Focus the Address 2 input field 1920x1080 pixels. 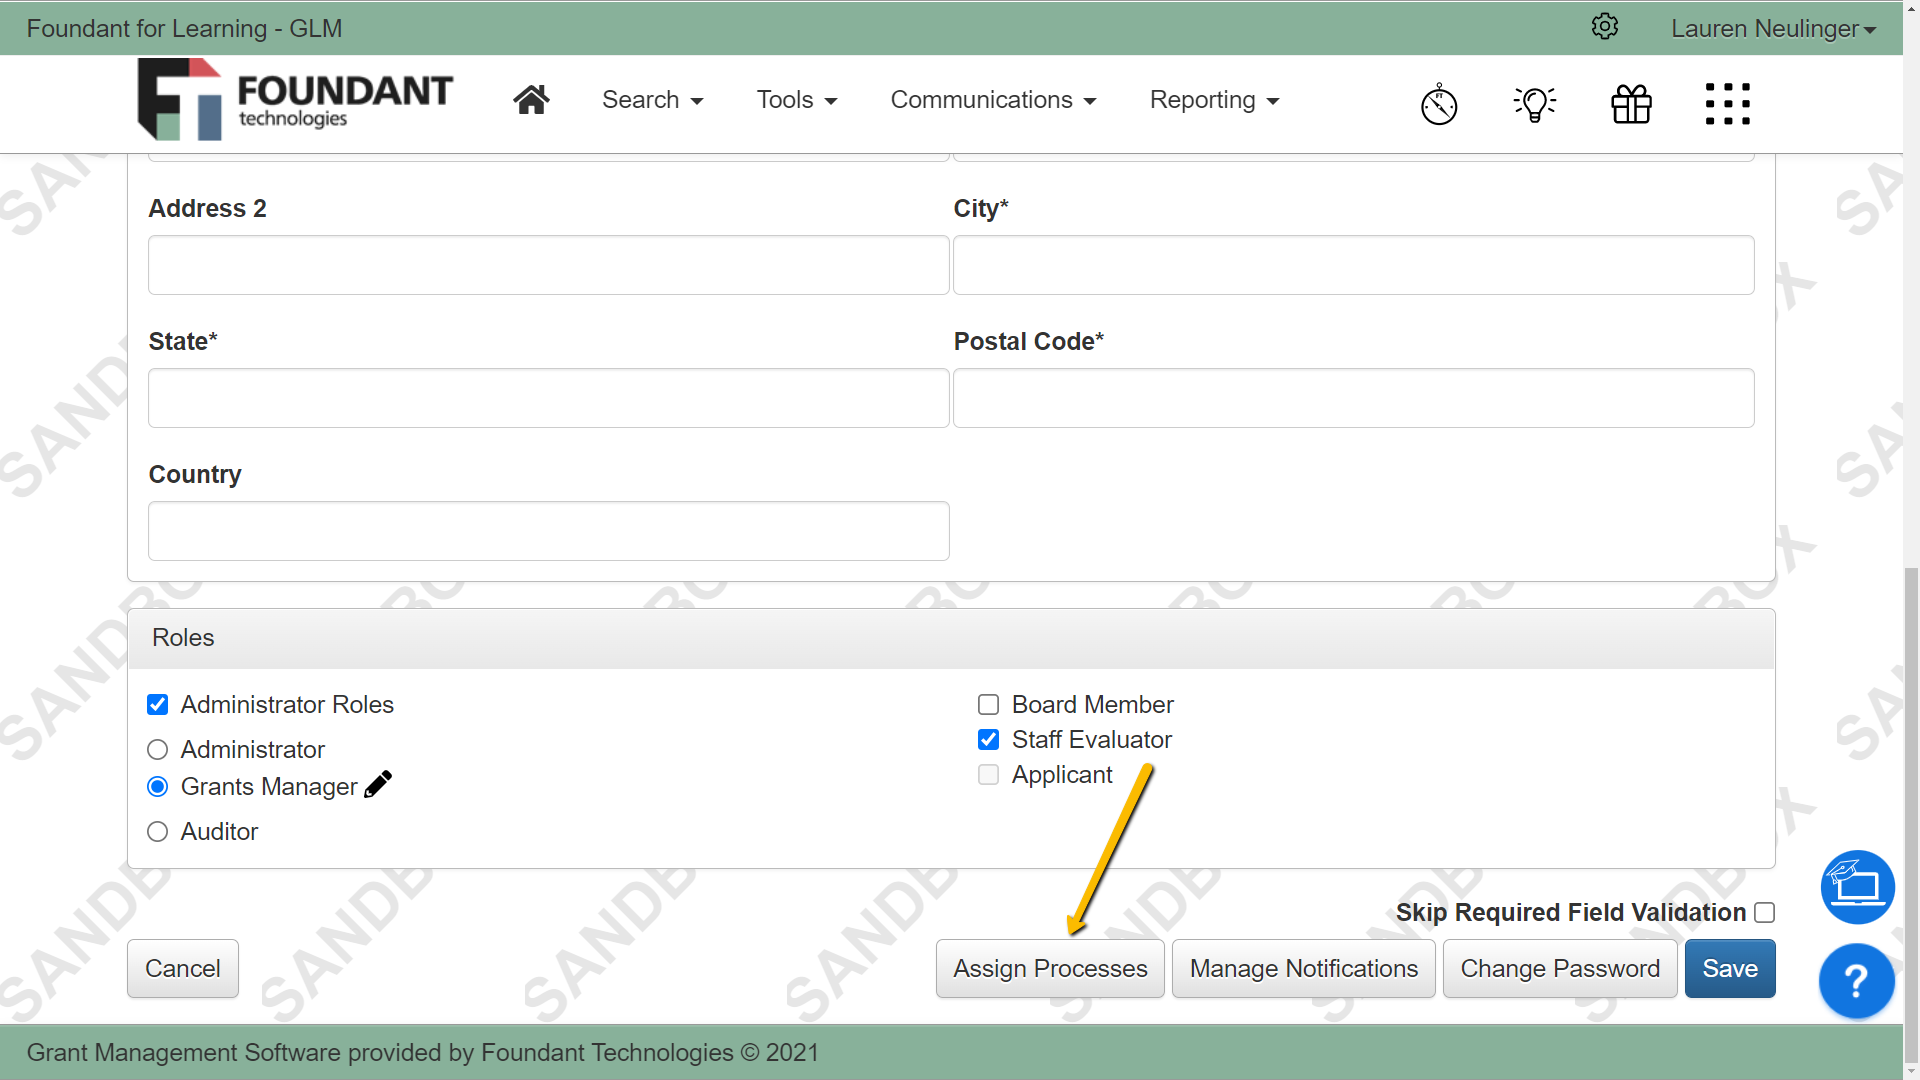pyautogui.click(x=548, y=265)
